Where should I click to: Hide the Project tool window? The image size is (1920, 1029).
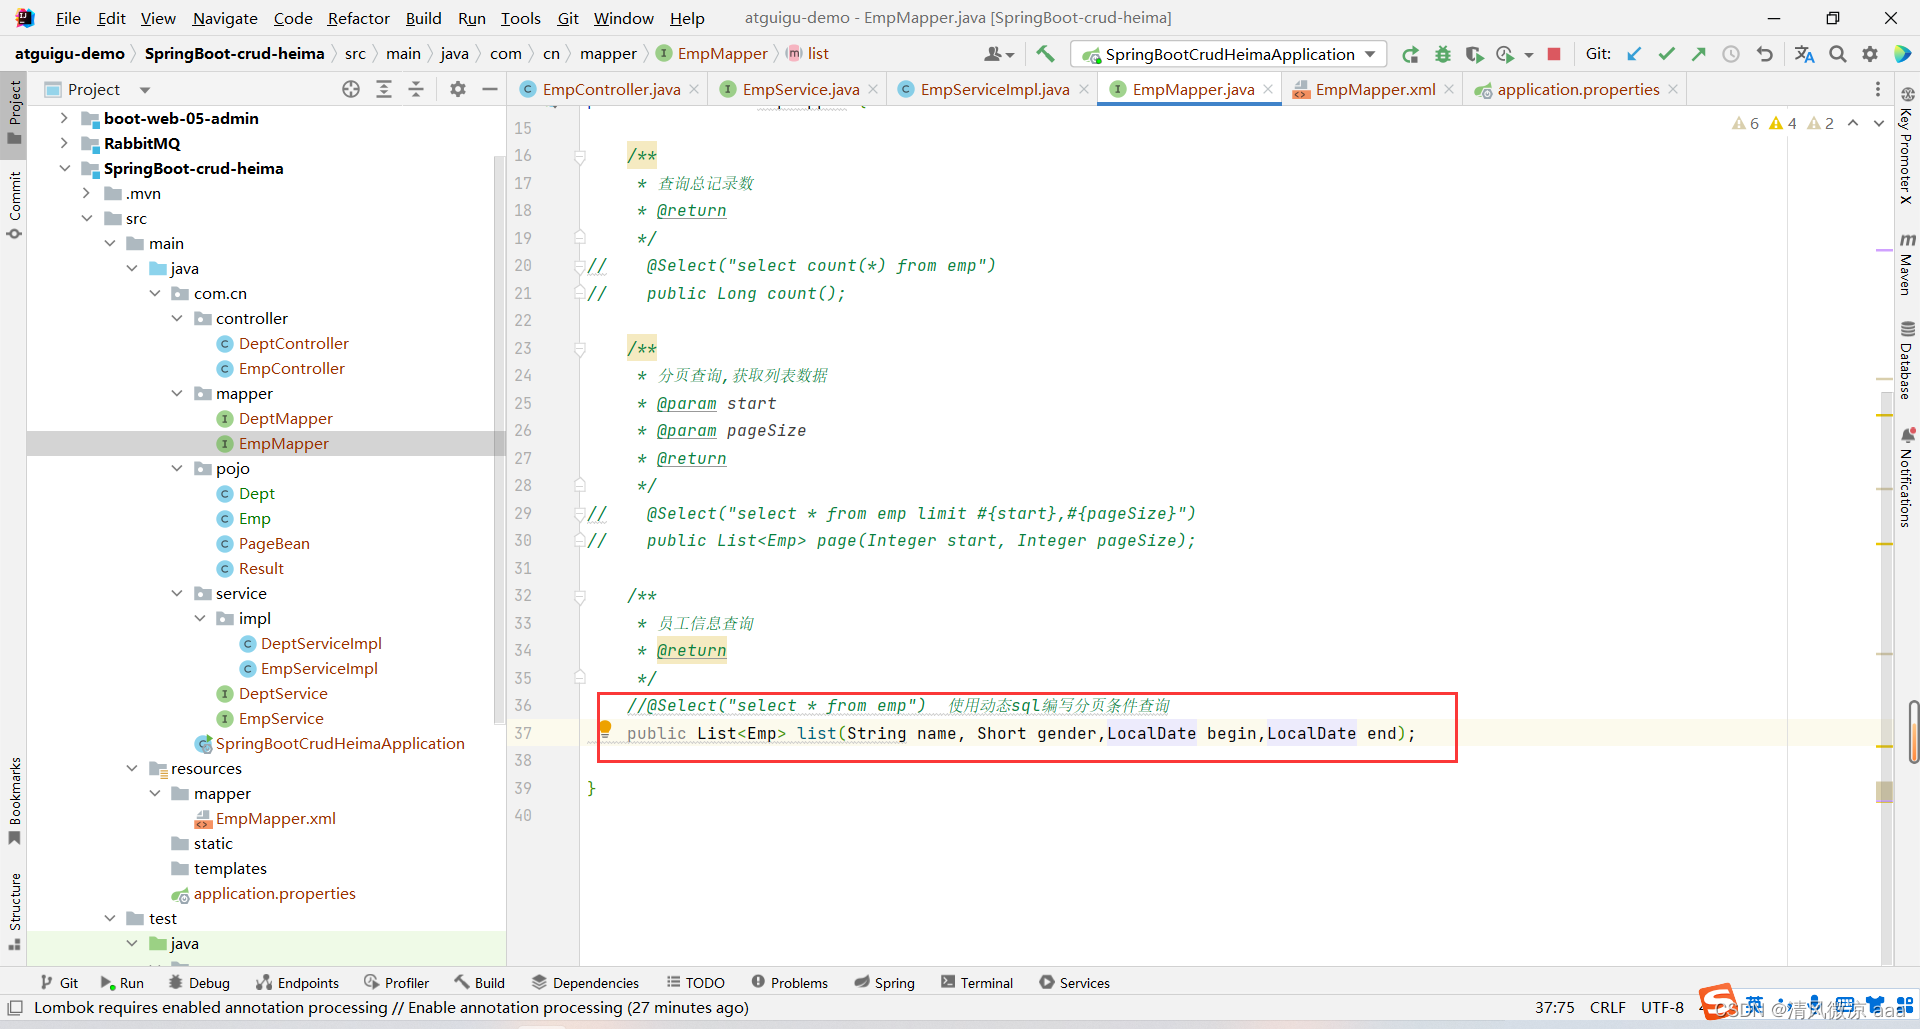(490, 89)
